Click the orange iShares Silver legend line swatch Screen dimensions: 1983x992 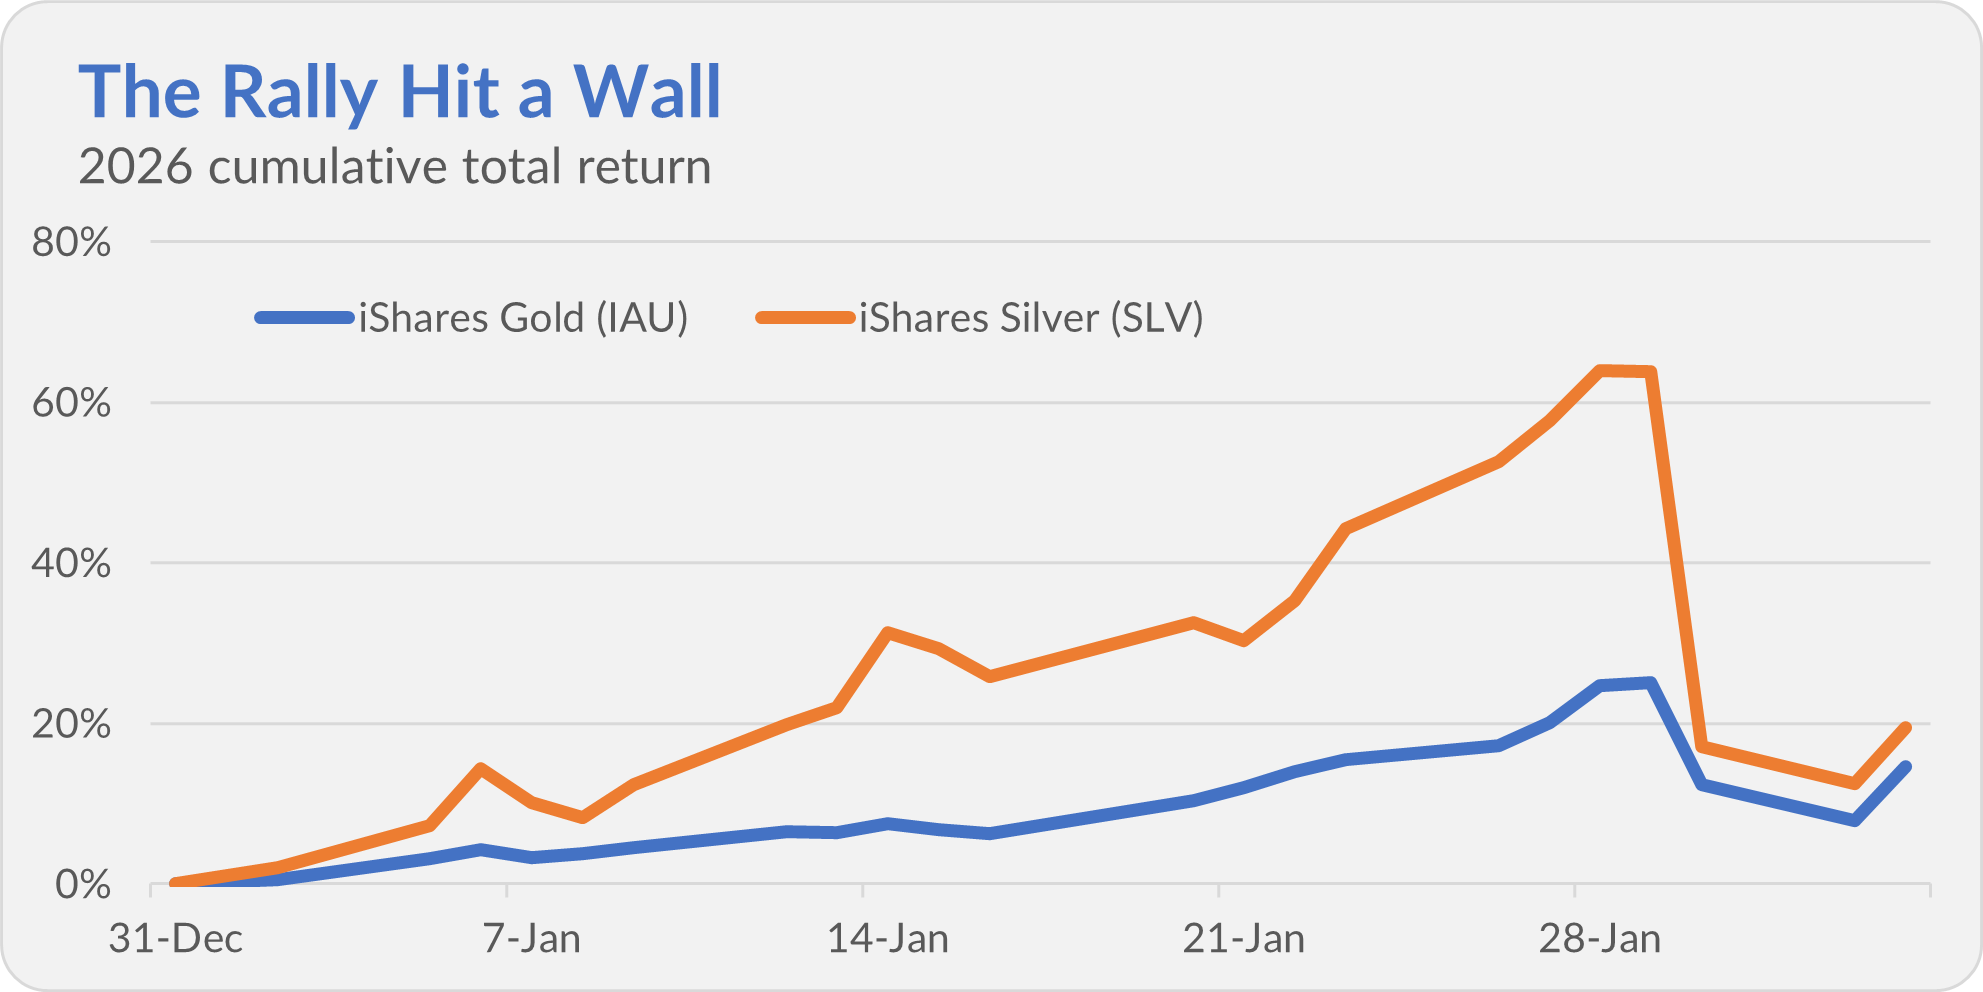pyautogui.click(x=805, y=318)
